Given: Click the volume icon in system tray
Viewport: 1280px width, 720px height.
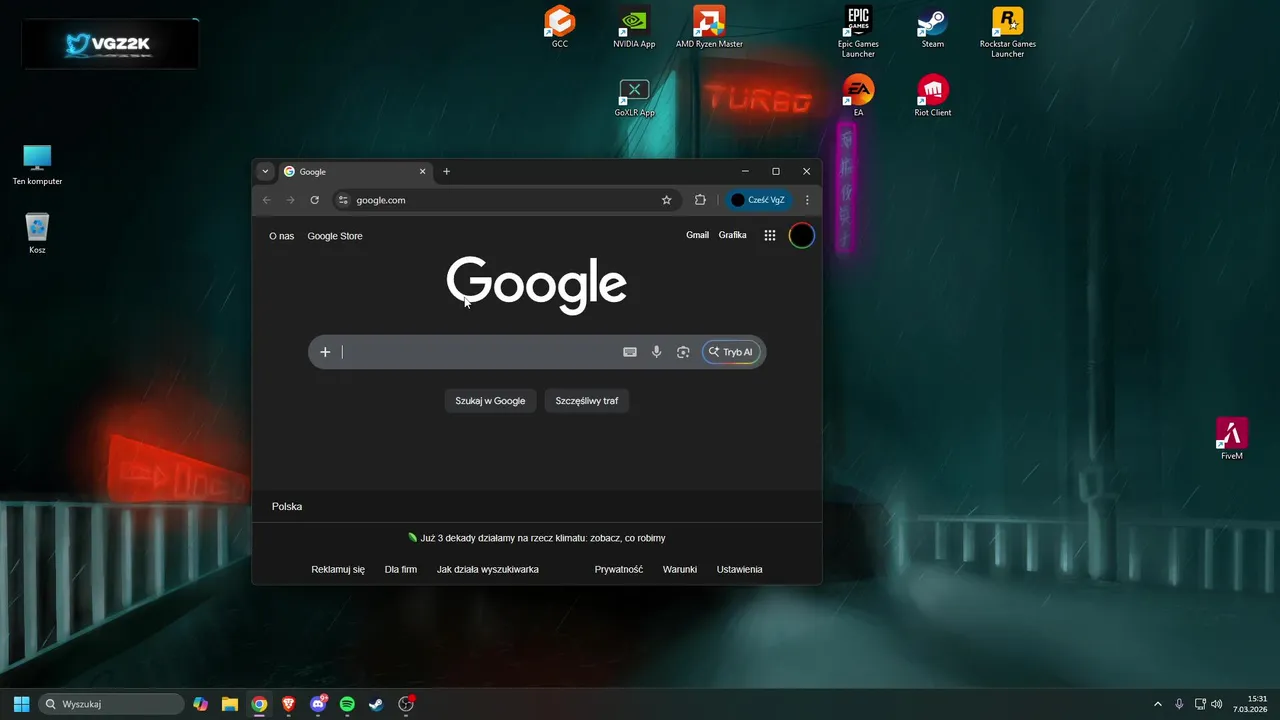Looking at the screenshot, I should click(x=1217, y=704).
